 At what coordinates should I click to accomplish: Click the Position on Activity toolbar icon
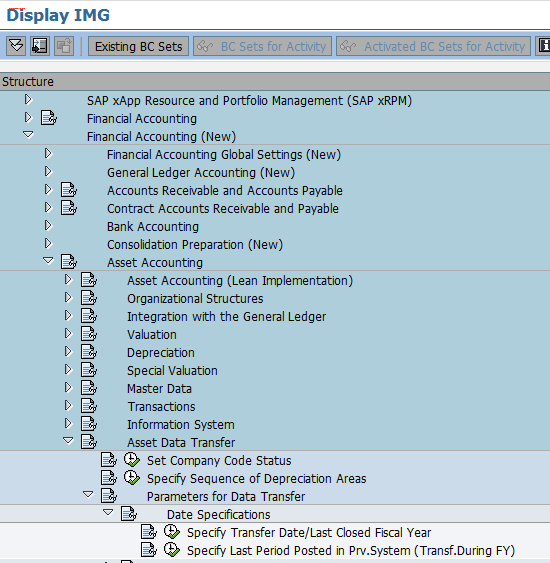(x=40, y=46)
